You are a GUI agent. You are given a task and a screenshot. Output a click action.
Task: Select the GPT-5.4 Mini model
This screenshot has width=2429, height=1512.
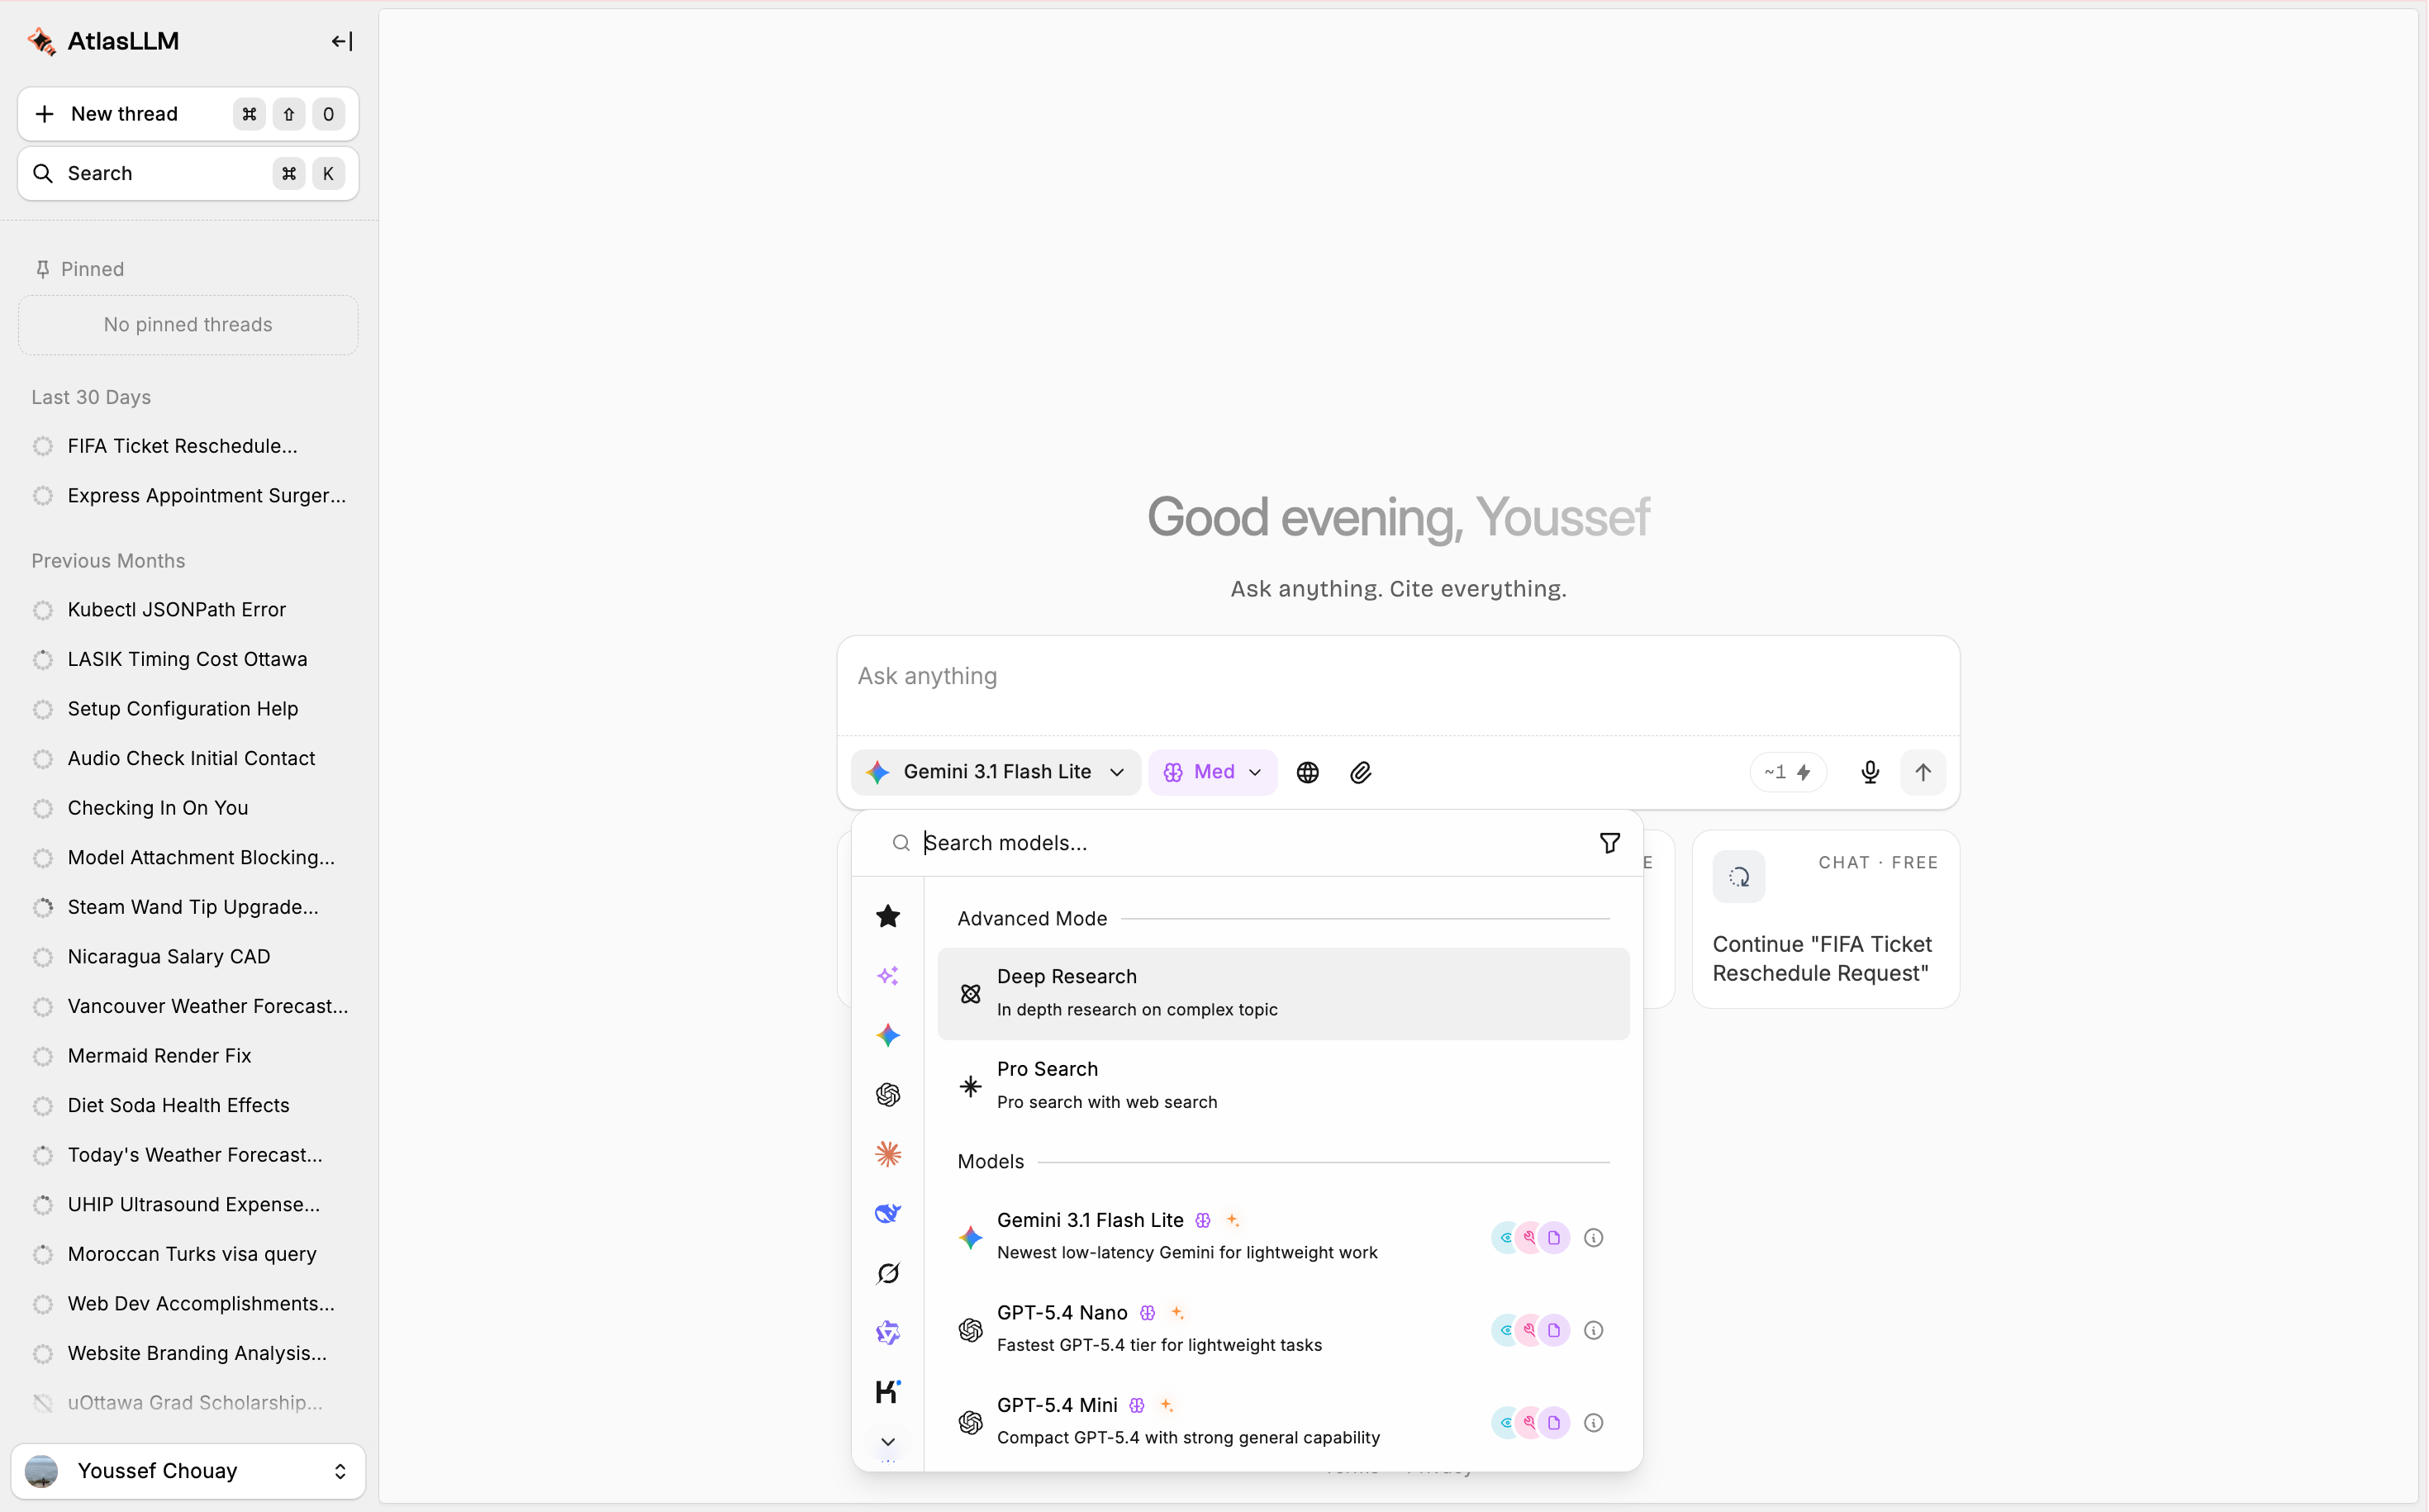pyautogui.click(x=1283, y=1421)
